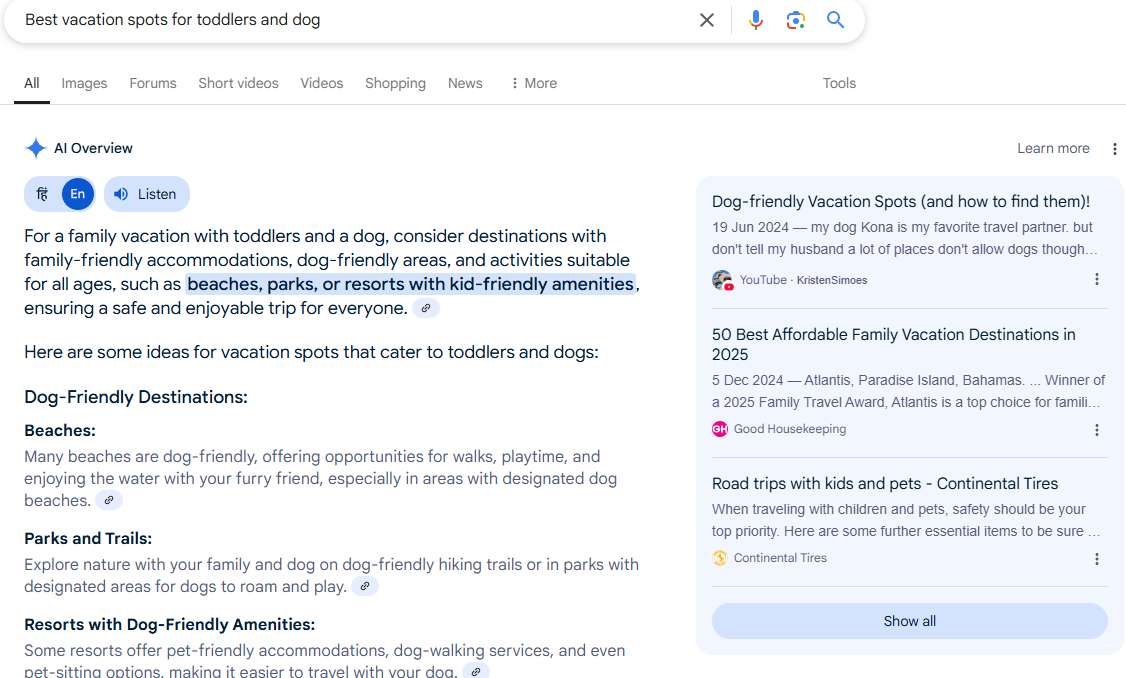Open the Tools filter options

[839, 83]
